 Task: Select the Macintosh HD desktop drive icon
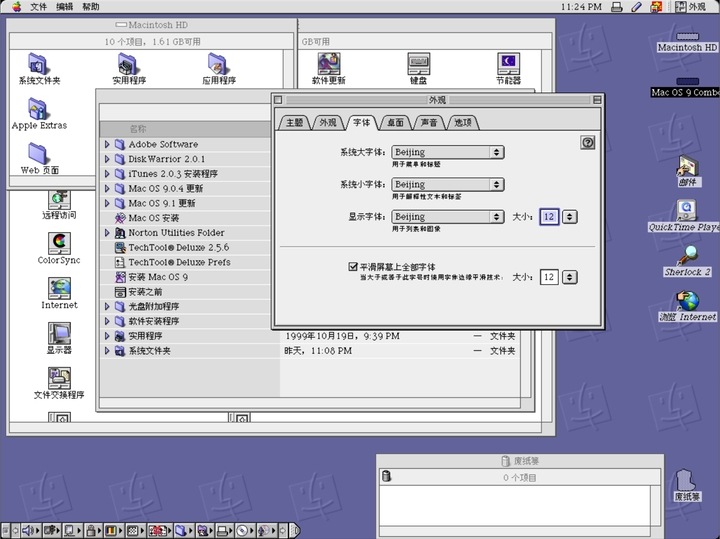tap(687, 37)
